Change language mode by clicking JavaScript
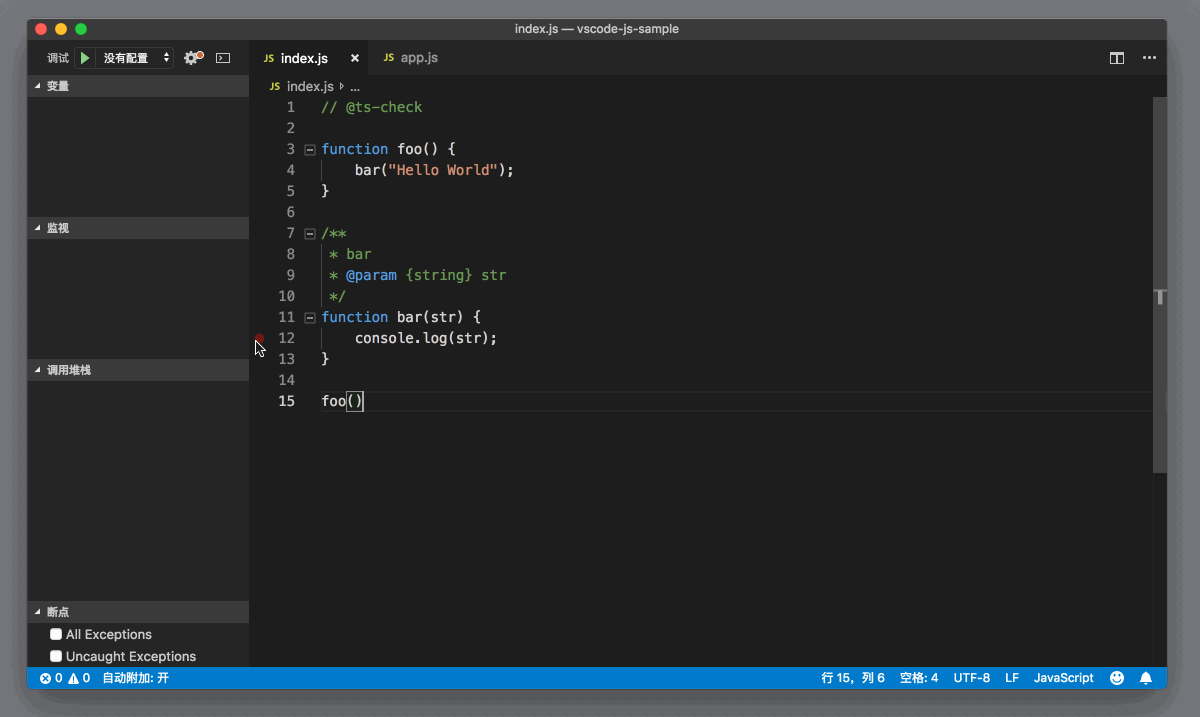The width and height of the screenshot is (1200, 717). click(x=1063, y=677)
